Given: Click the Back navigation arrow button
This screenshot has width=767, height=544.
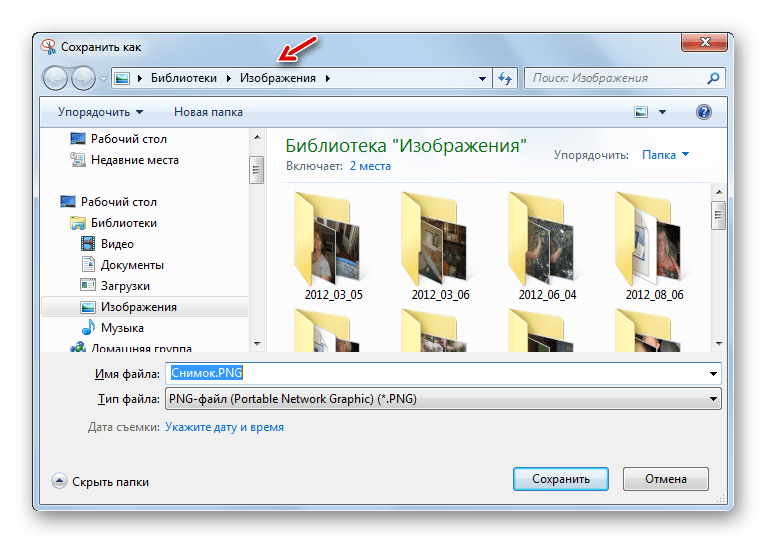Looking at the screenshot, I should (x=55, y=78).
